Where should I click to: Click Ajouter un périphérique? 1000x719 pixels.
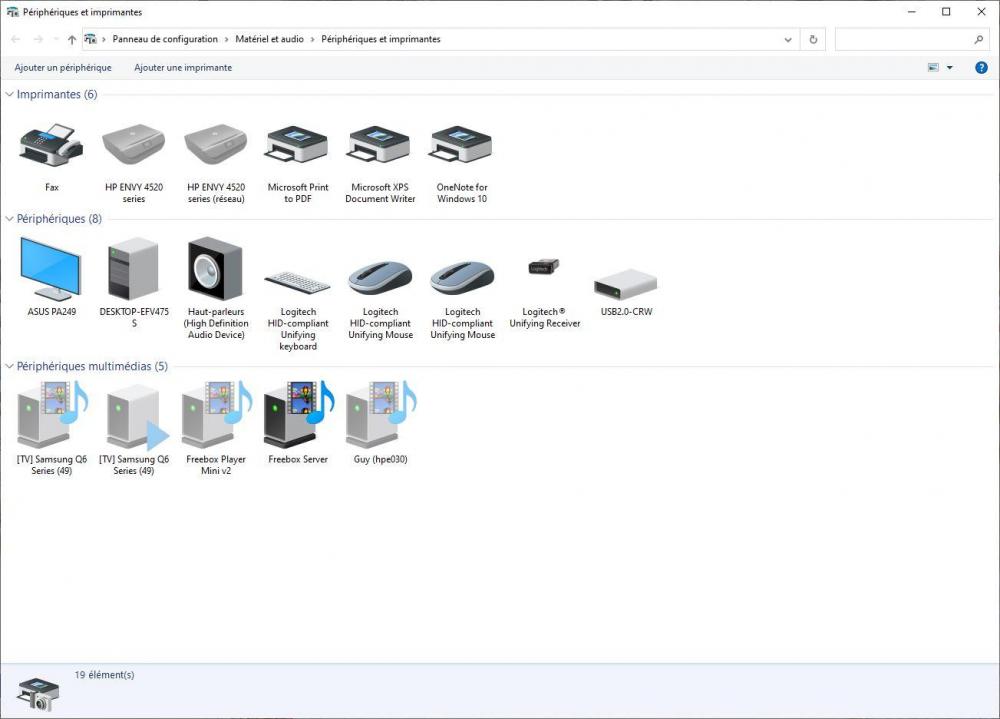coord(63,68)
